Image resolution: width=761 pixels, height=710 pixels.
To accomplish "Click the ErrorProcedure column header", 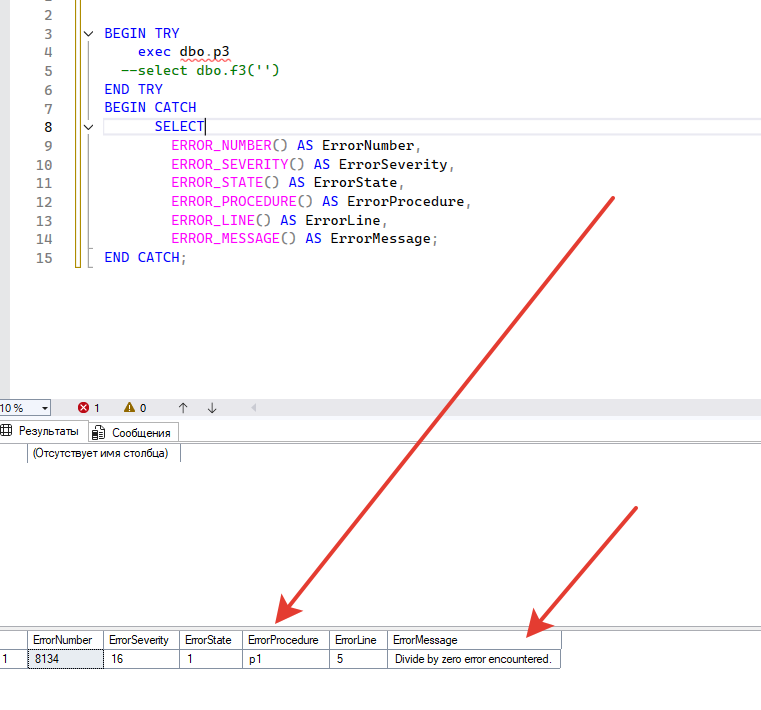I will point(283,640).
